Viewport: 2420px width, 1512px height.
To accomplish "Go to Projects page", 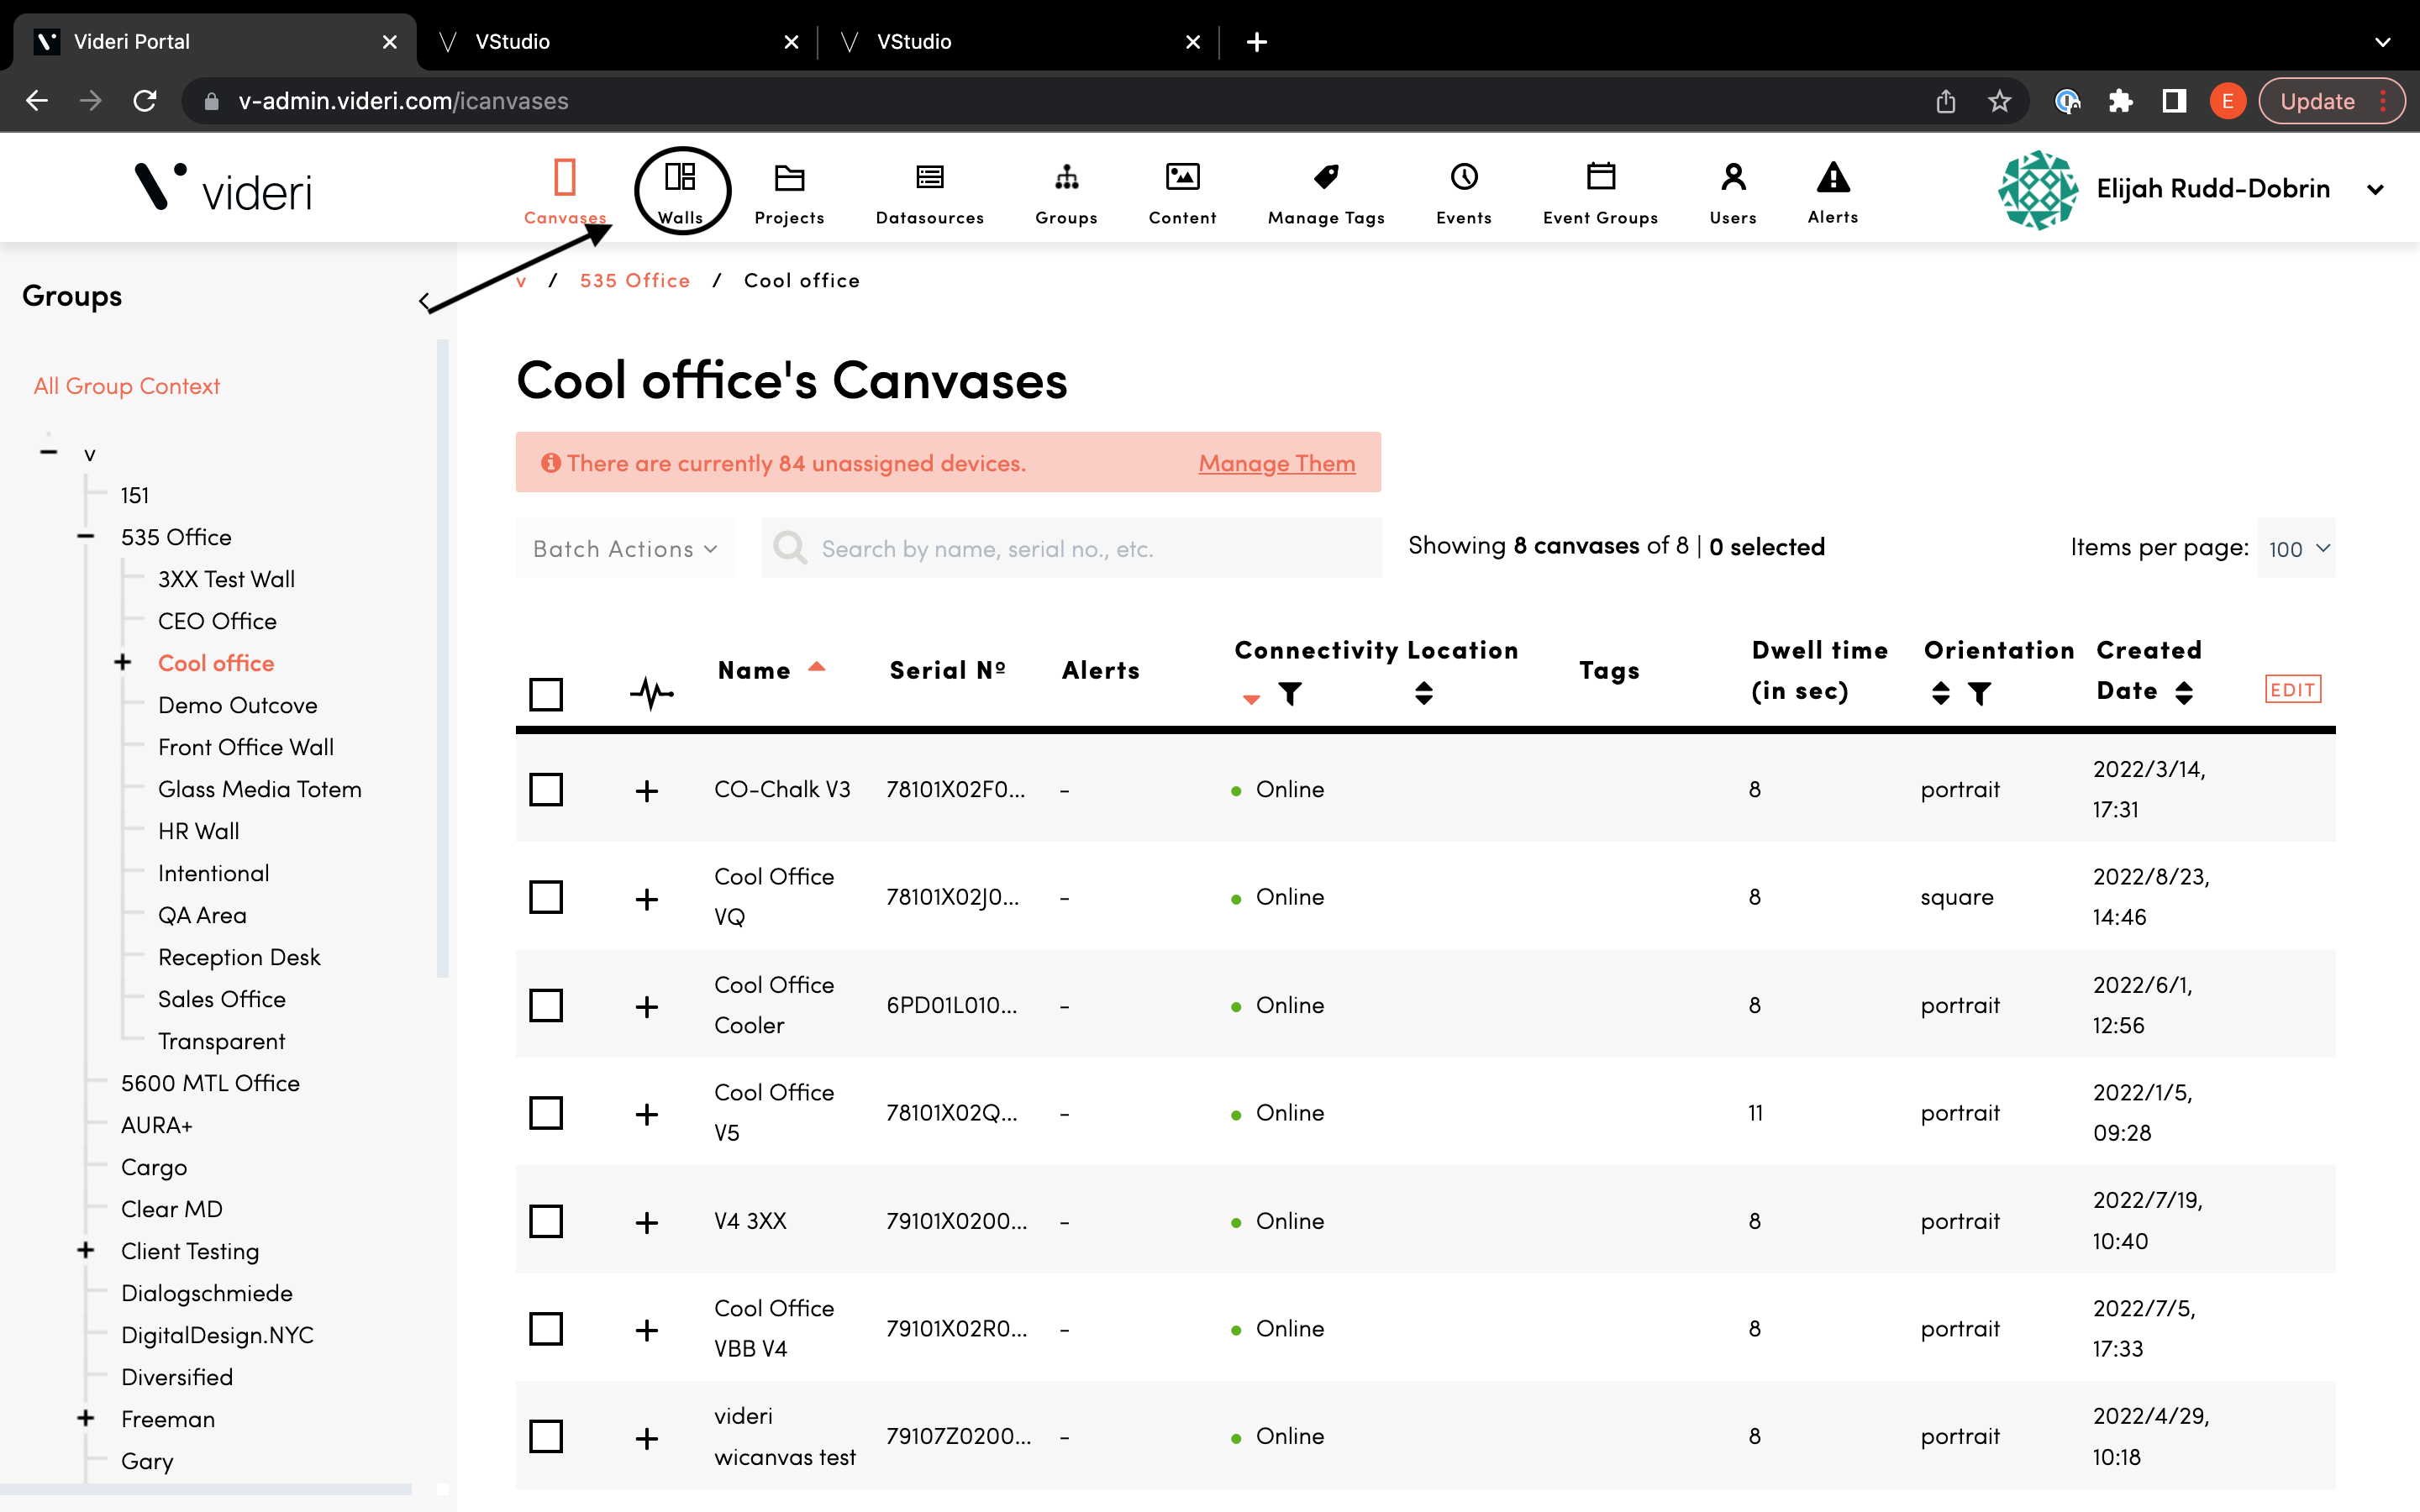I will coord(789,193).
